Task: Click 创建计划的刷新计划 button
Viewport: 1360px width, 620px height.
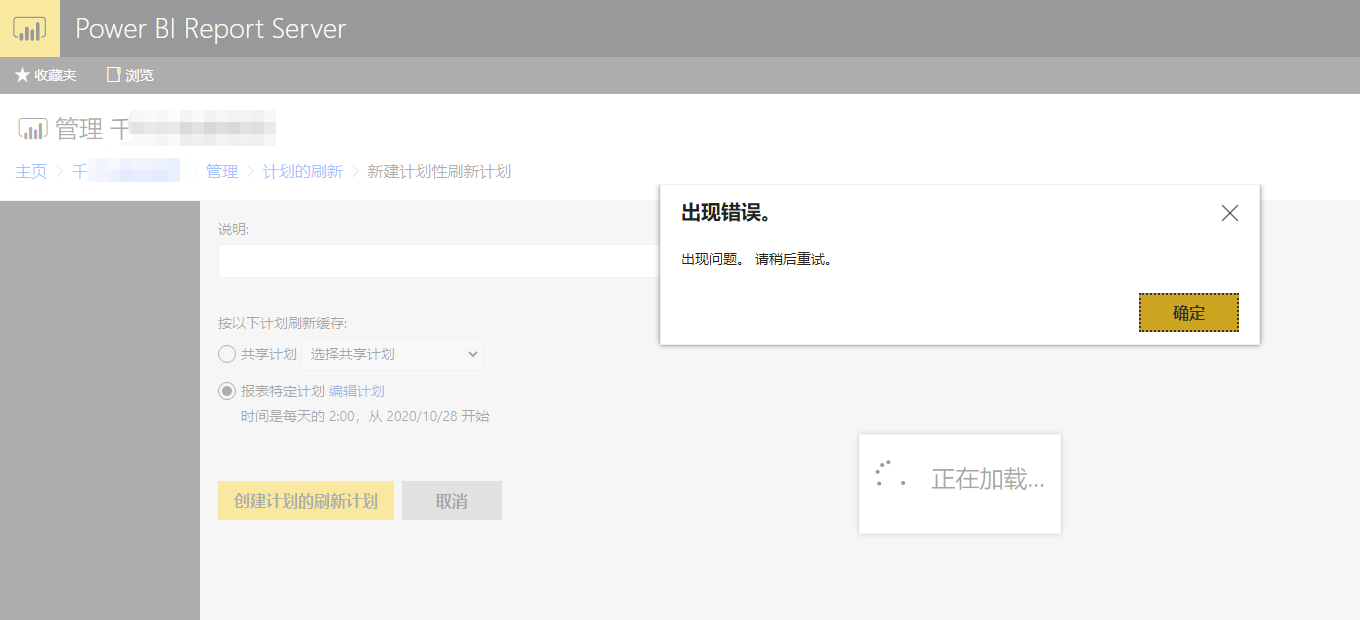Action: click(x=306, y=501)
